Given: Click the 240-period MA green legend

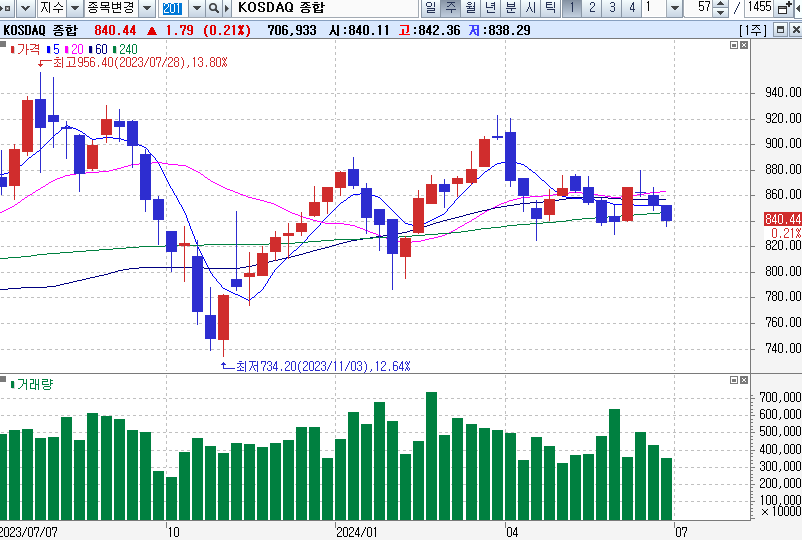Looking at the screenshot, I should pyautogui.click(x=125, y=50).
